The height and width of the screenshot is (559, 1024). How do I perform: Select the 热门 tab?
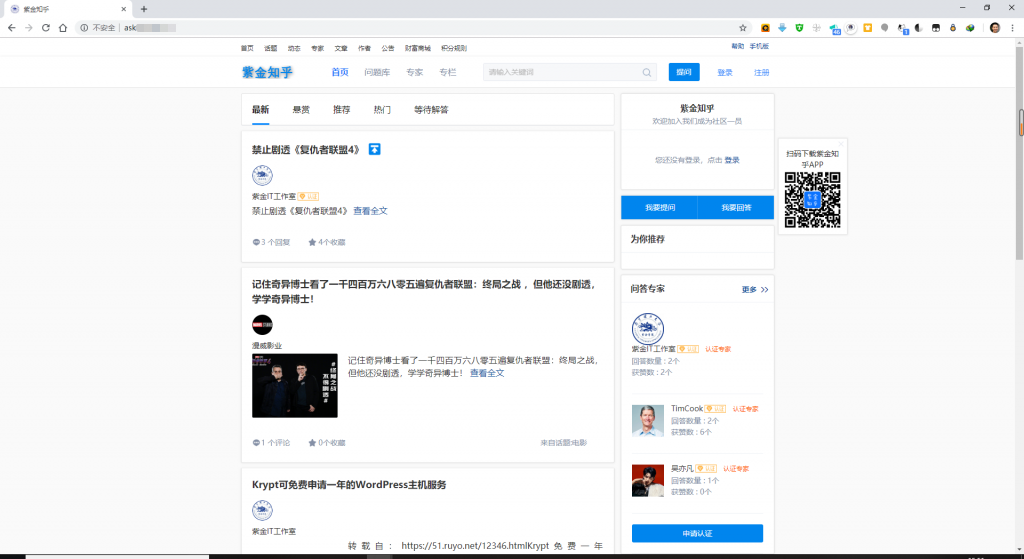382,110
